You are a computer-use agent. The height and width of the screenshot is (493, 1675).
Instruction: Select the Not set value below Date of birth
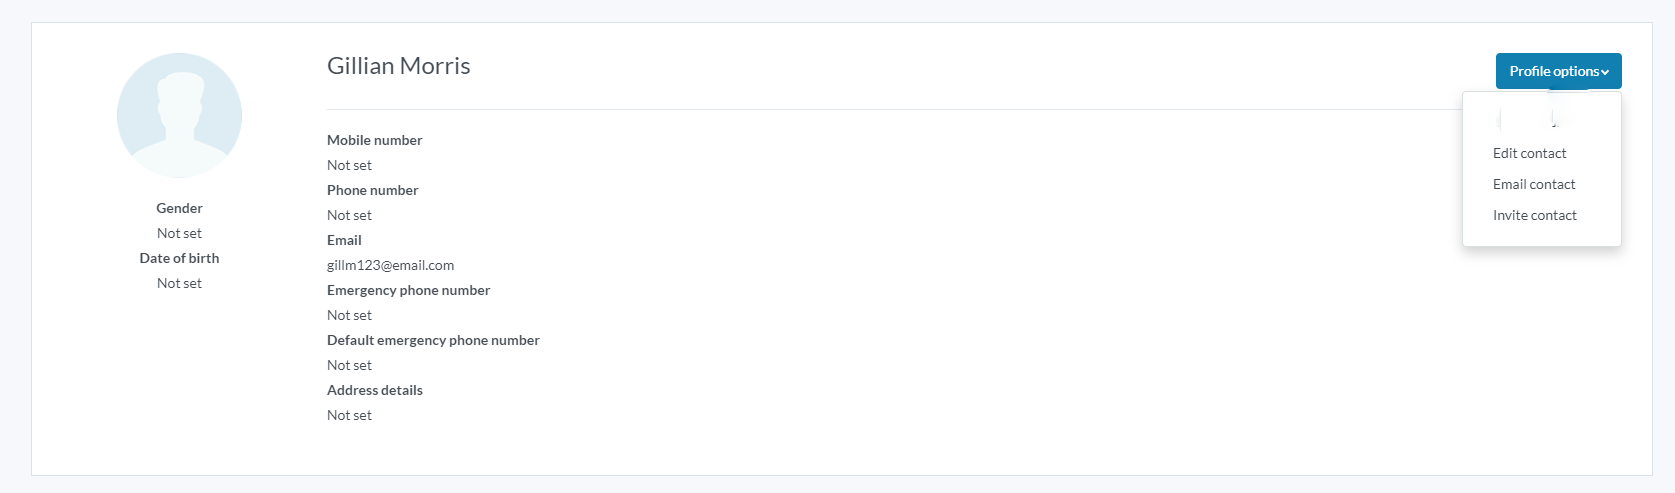[x=179, y=283]
